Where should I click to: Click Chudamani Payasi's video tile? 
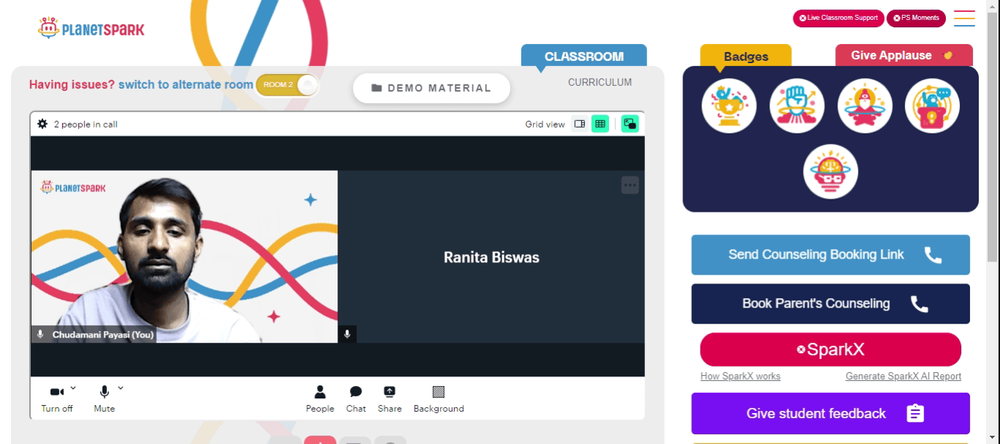click(x=184, y=256)
